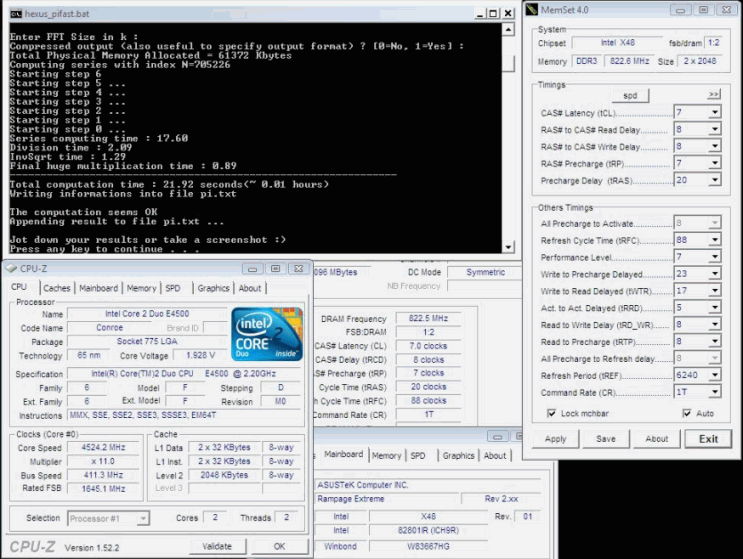Click the OK button in CPU-Z
The height and width of the screenshot is (559, 743).
click(x=280, y=546)
